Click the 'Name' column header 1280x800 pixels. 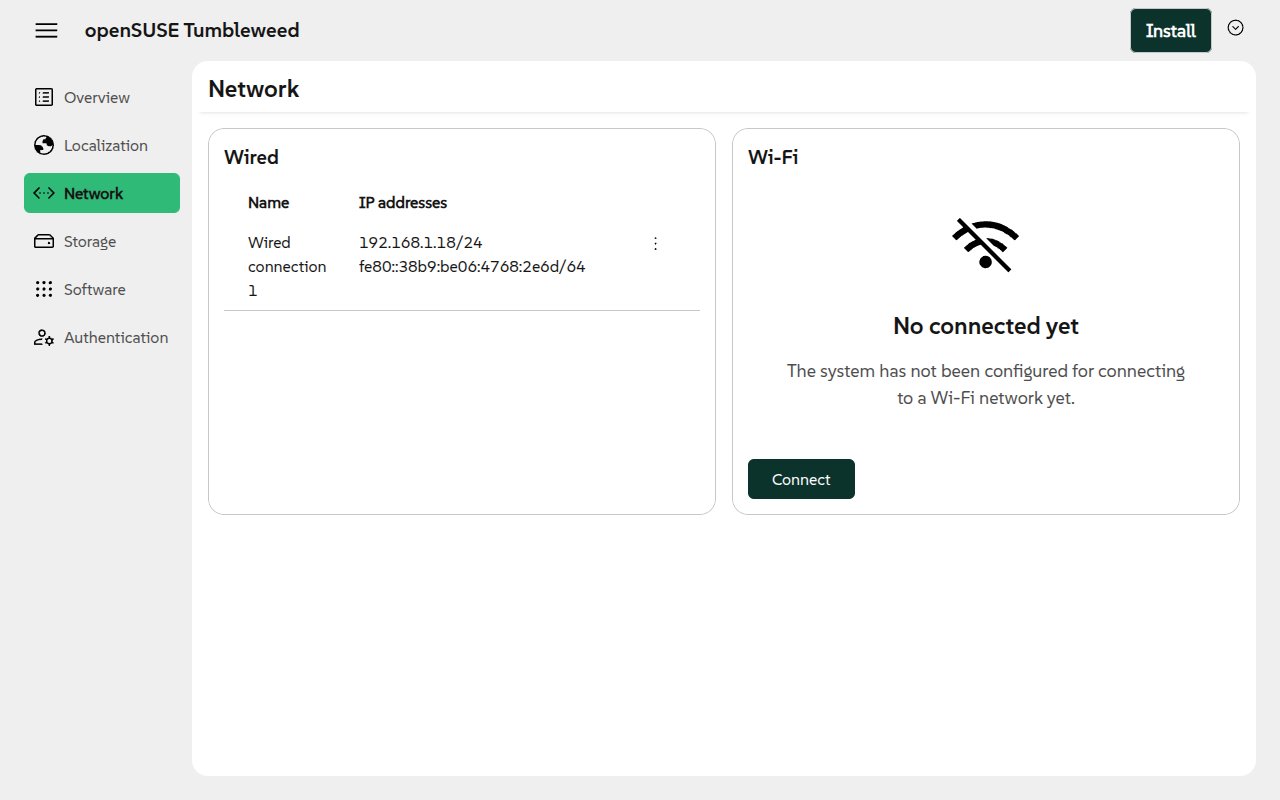pos(268,202)
